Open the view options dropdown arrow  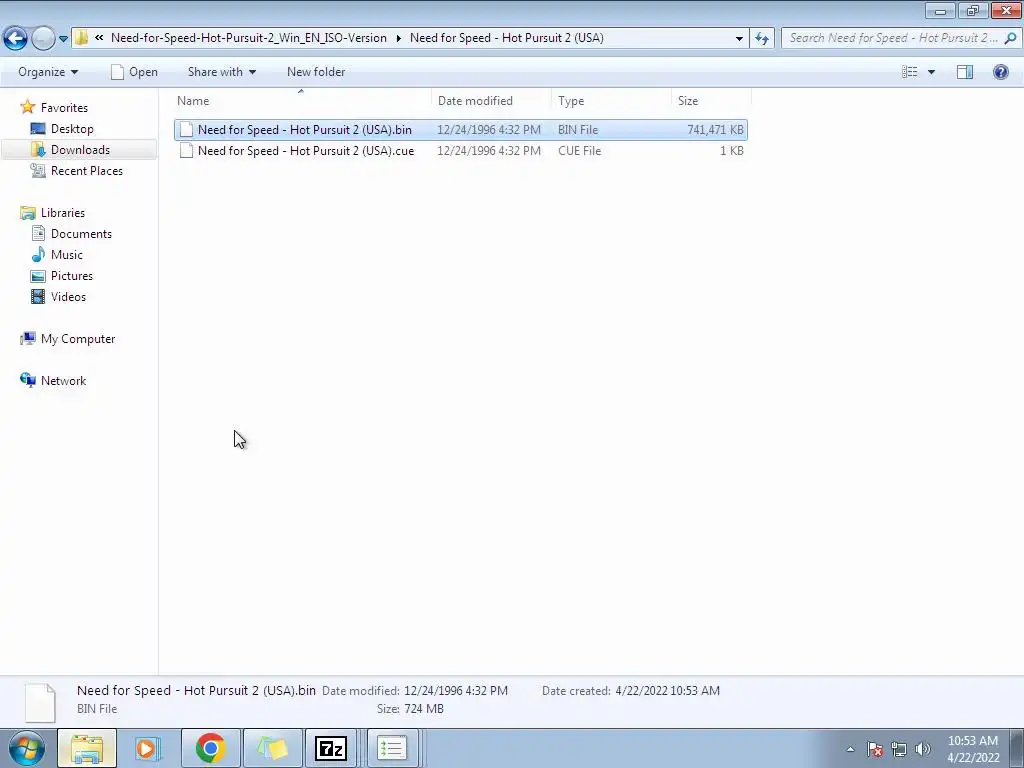pos(931,72)
